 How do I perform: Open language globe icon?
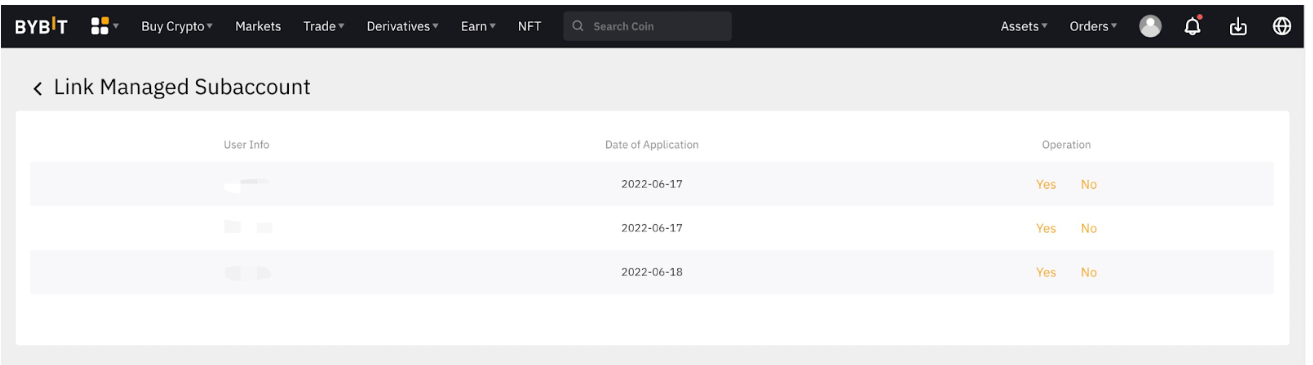pos(1281,27)
